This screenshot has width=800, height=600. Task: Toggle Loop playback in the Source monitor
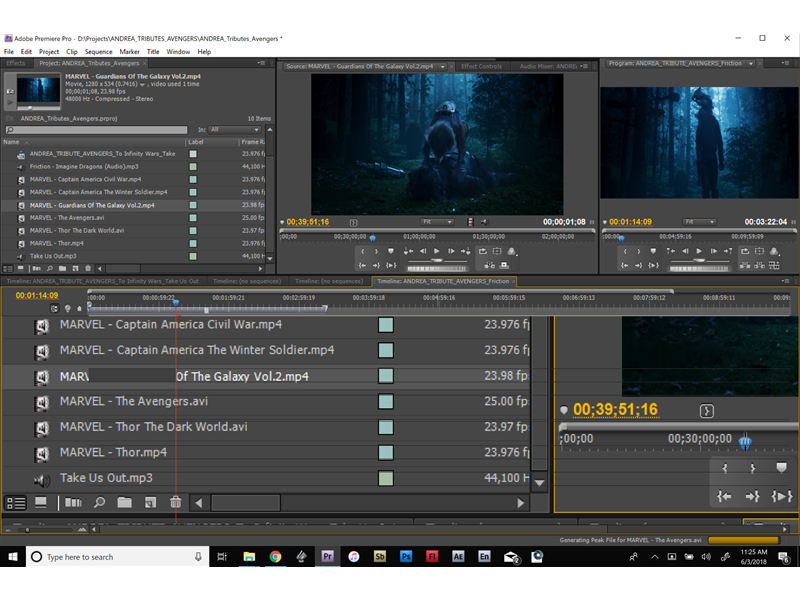coord(483,251)
